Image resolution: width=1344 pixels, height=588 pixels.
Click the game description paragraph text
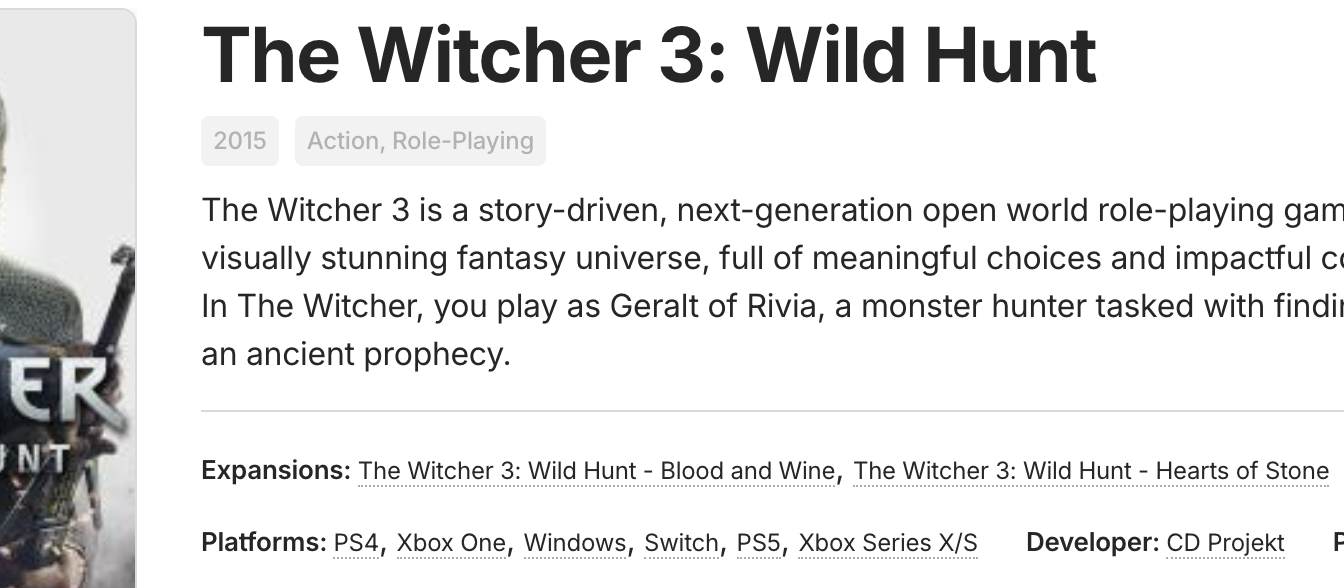pyautogui.click(x=773, y=282)
